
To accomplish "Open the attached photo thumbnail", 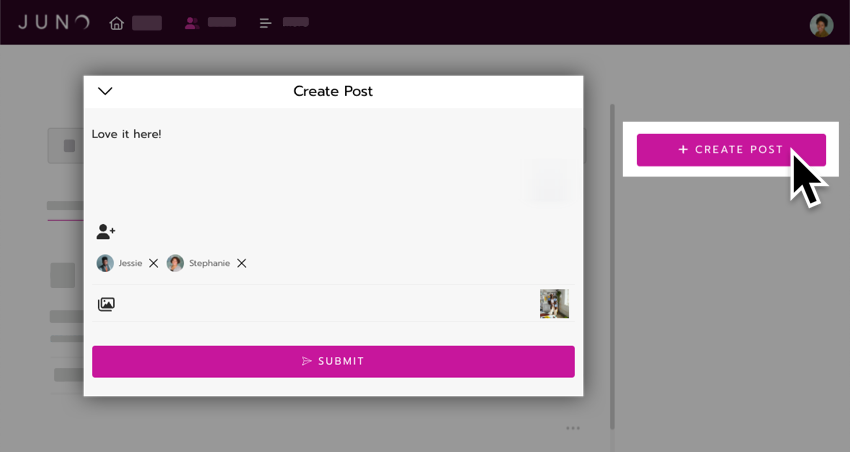I will 554,304.
